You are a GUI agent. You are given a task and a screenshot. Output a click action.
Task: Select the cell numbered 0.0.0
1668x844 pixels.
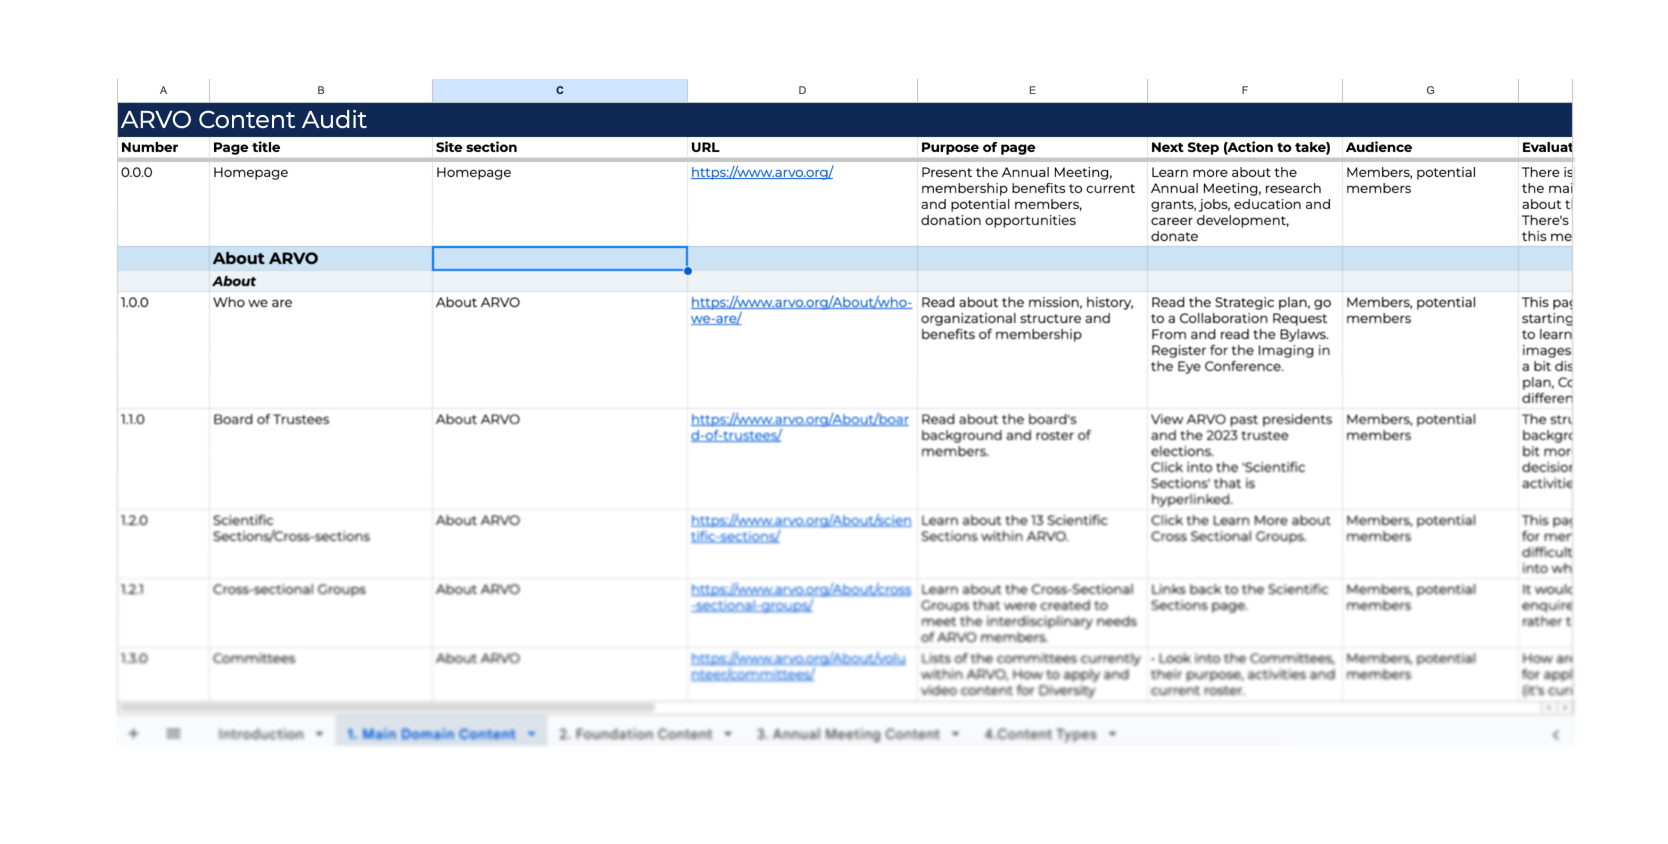click(x=164, y=204)
